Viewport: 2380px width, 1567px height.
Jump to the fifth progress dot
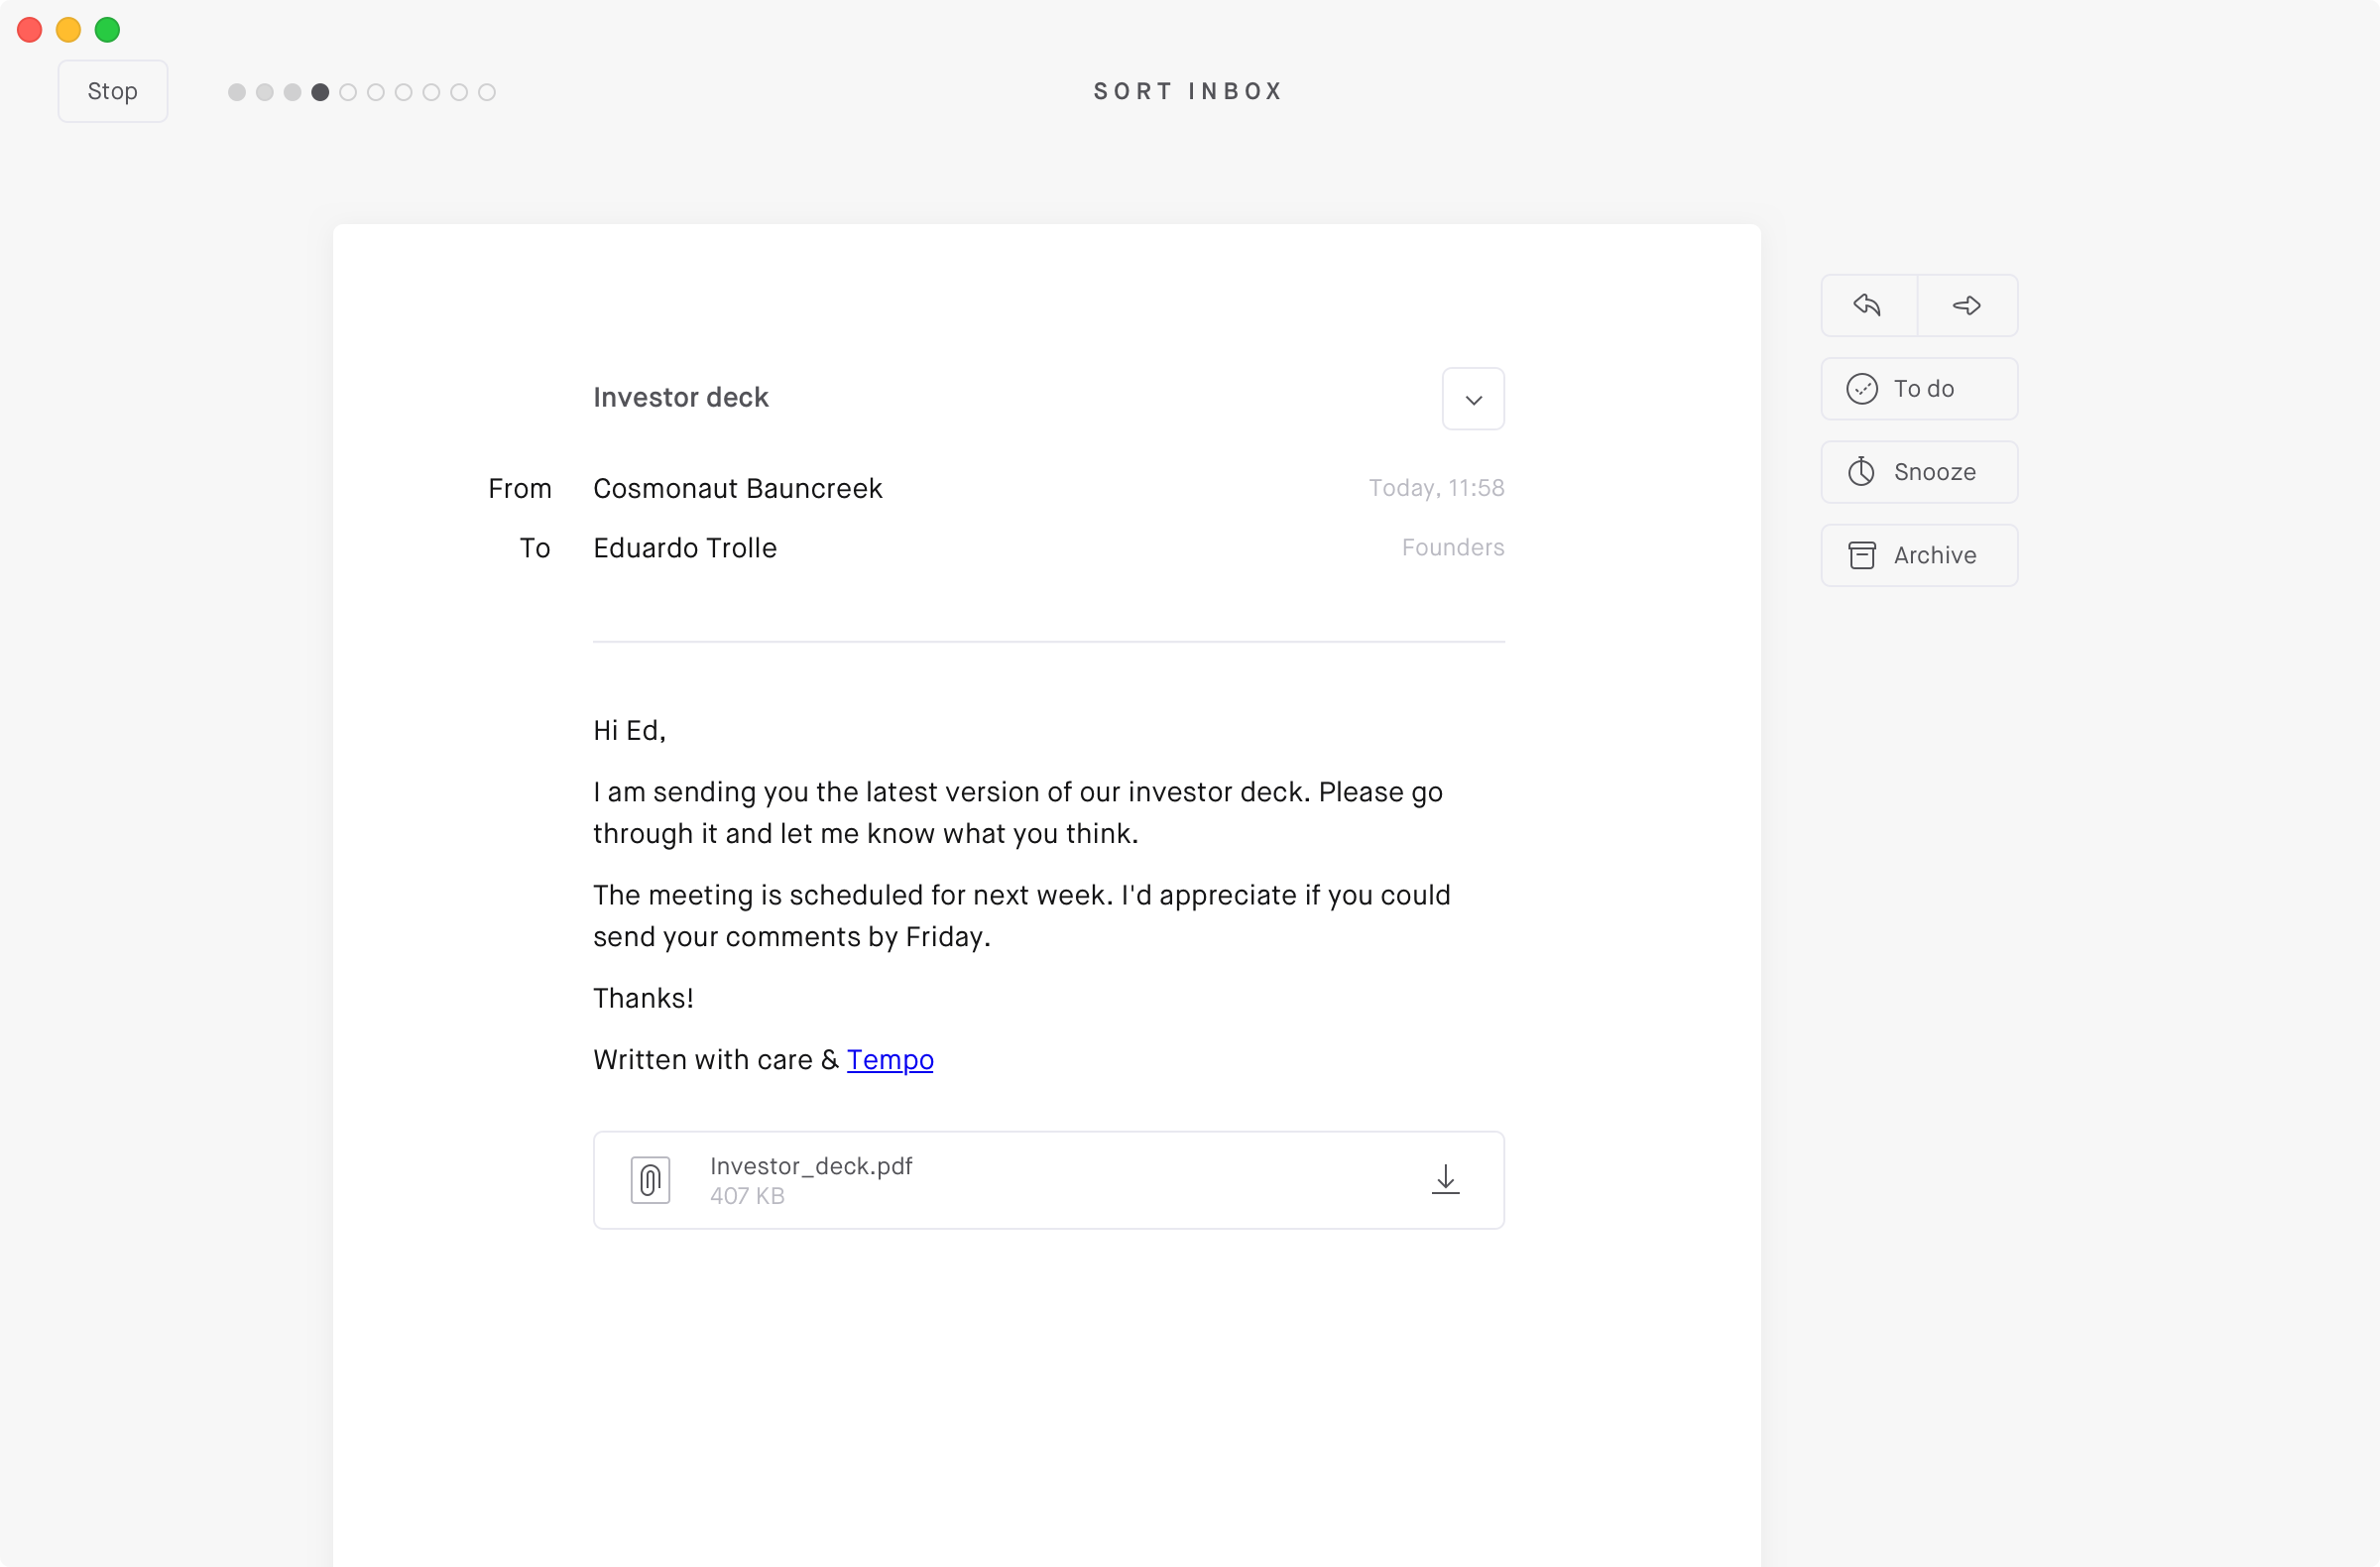click(348, 92)
